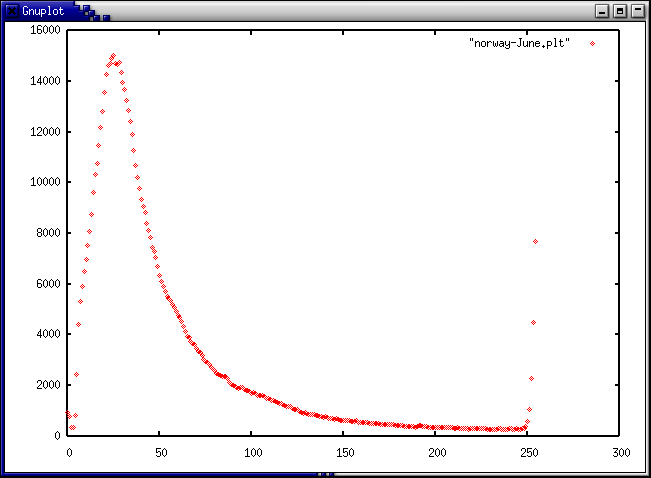Click the 300 x-axis tick label
This screenshot has height=478, width=651.
click(x=620, y=452)
